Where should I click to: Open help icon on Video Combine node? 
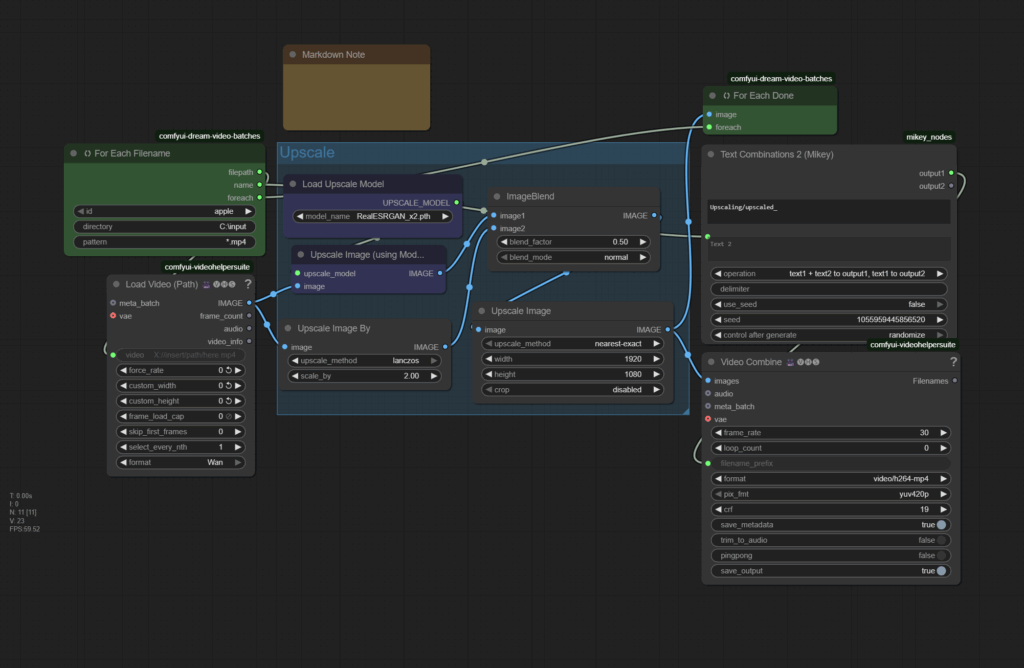click(x=953, y=362)
